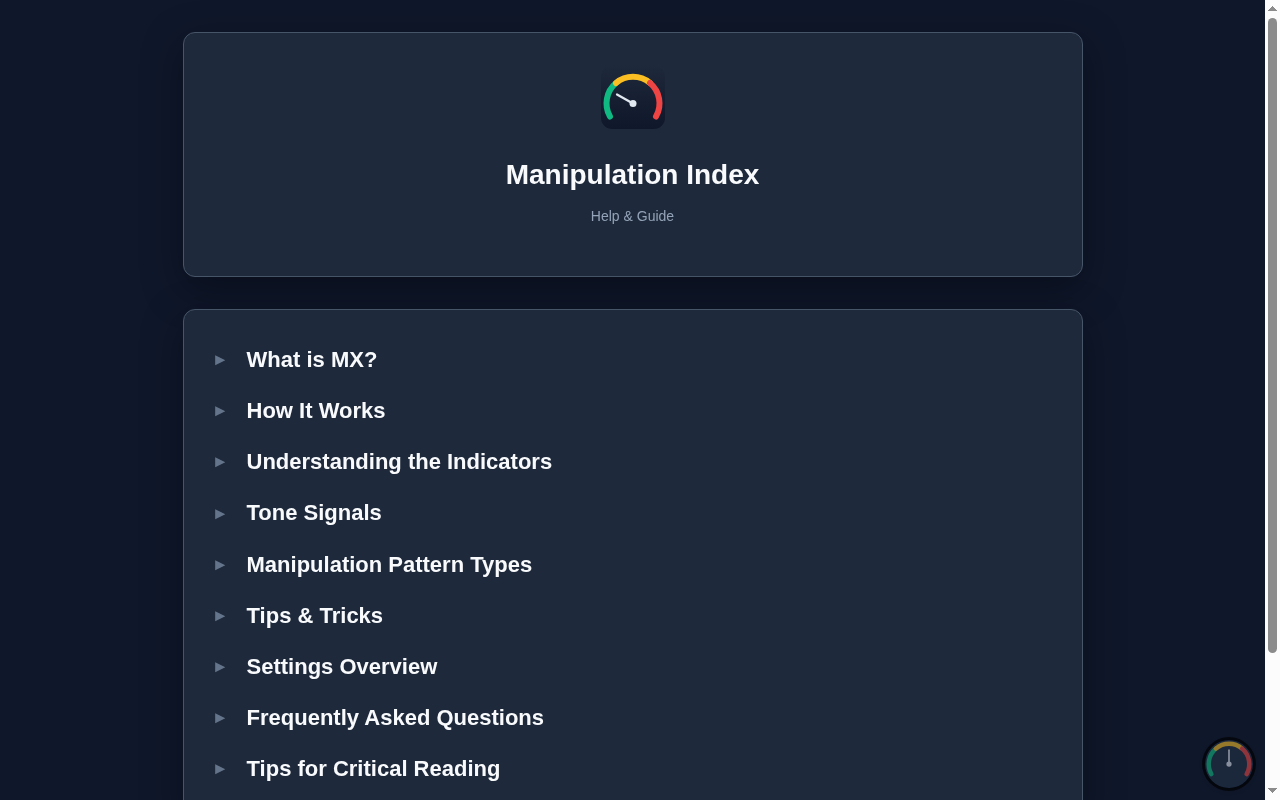Click the Help & Guide subtitle
1280x800 pixels.
point(632,216)
